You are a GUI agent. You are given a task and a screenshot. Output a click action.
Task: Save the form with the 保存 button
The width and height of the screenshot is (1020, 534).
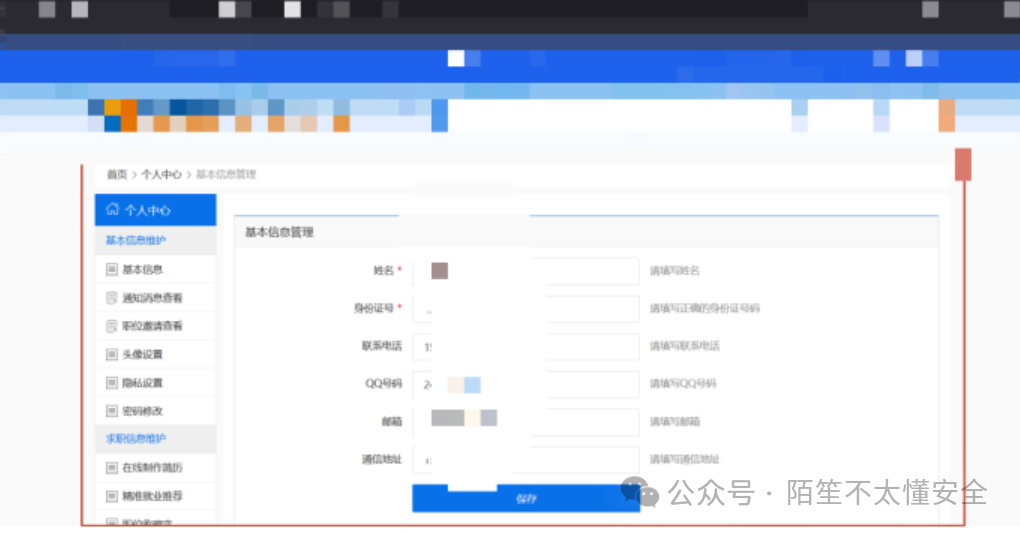tap(526, 498)
